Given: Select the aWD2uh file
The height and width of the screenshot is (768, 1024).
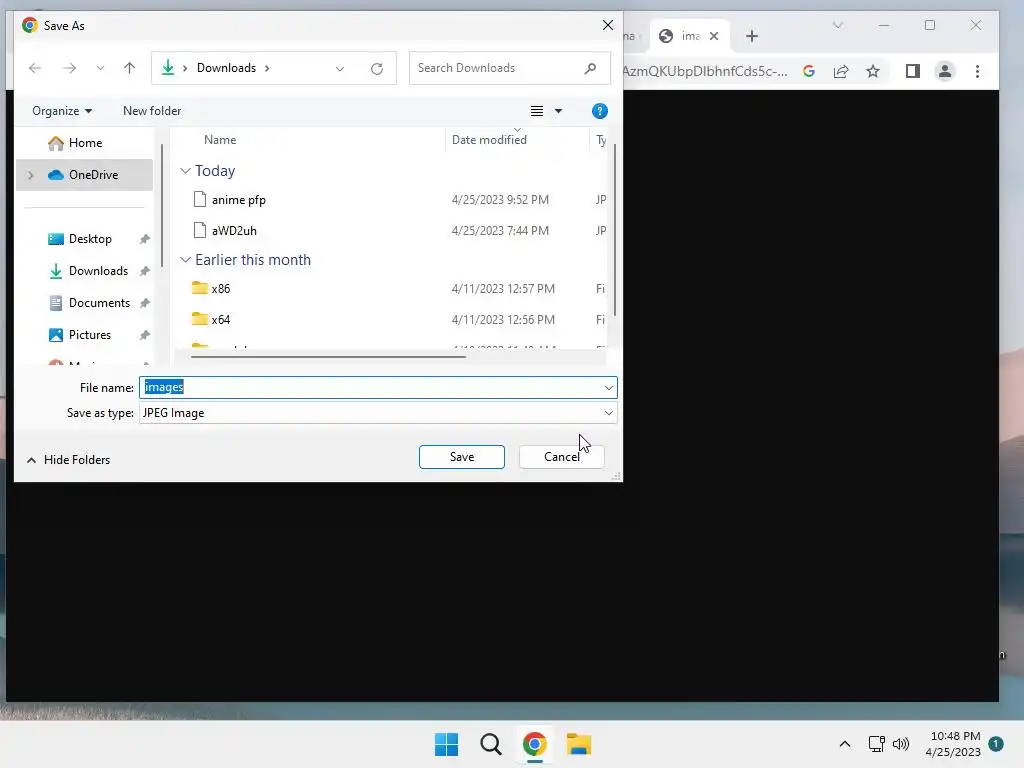Looking at the screenshot, I should coord(234,231).
